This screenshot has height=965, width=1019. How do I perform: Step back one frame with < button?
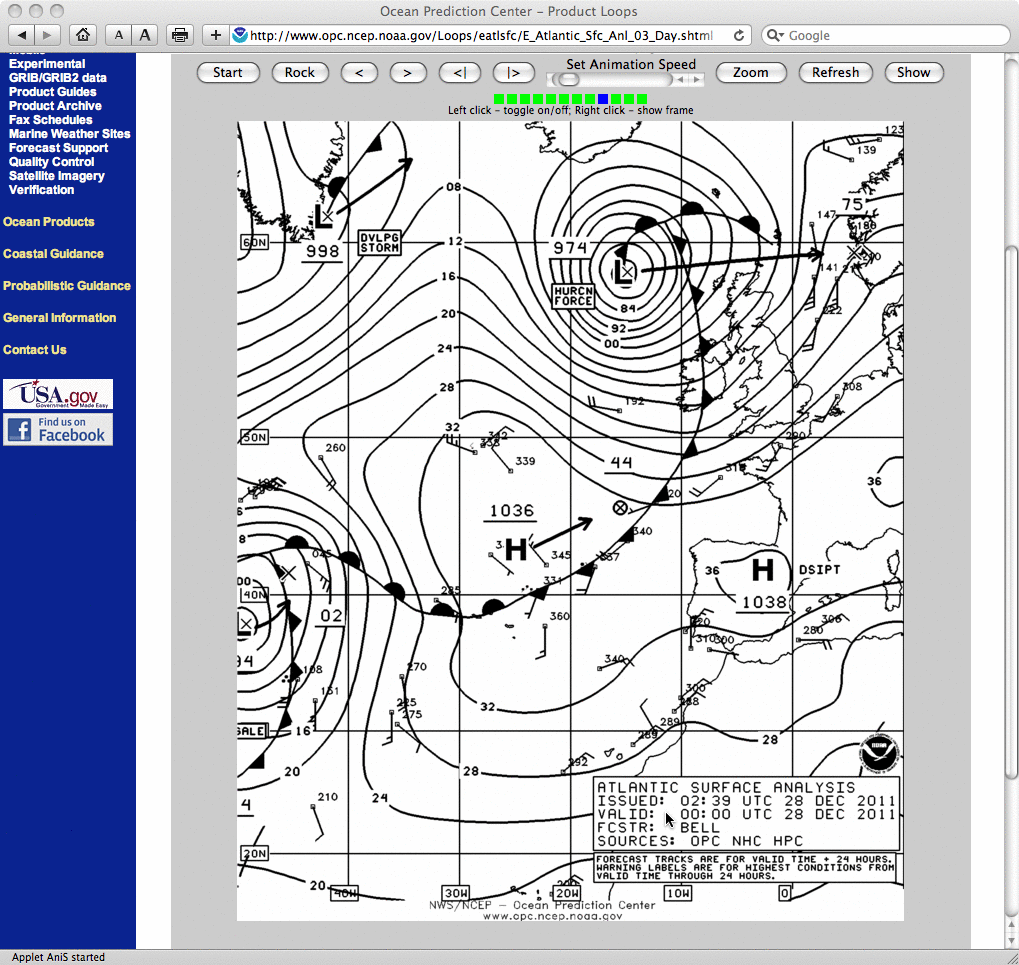coord(359,73)
